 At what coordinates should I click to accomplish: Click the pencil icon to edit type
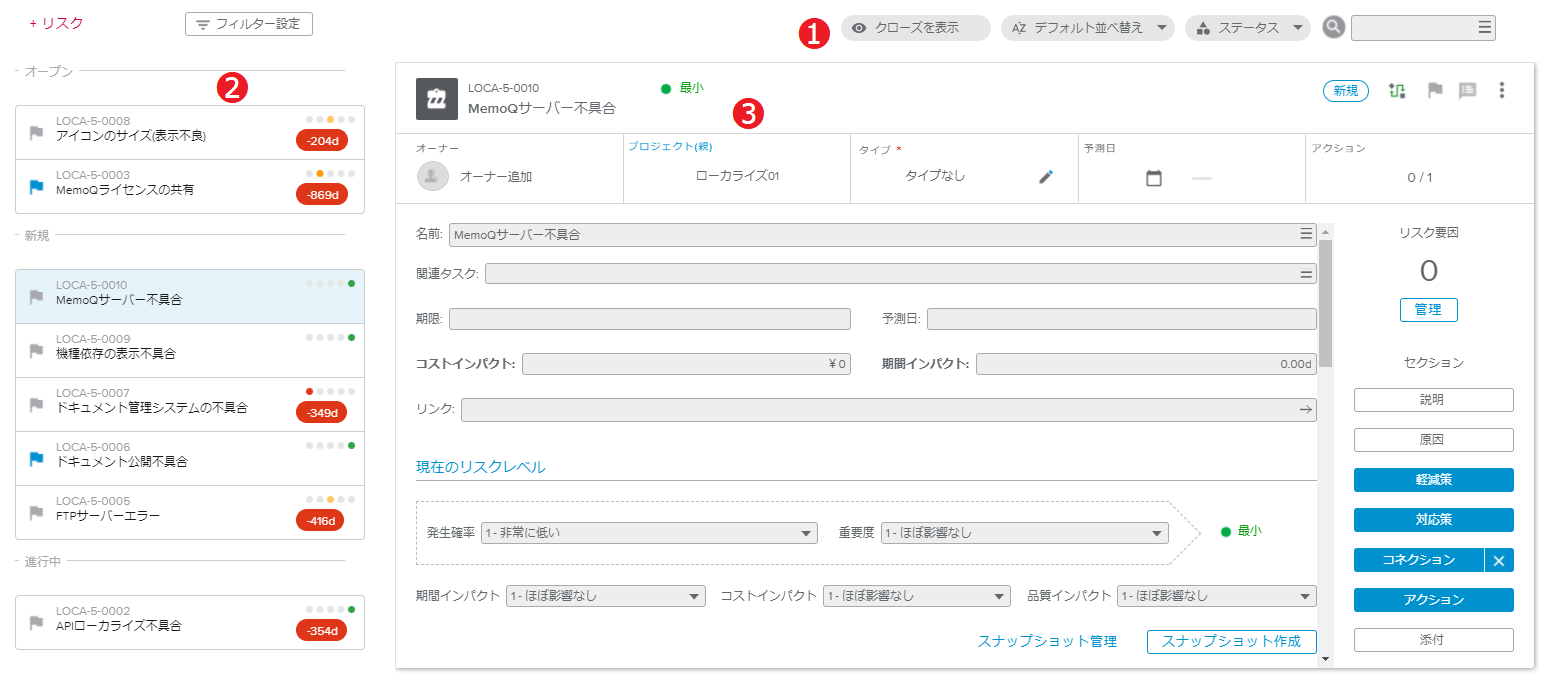click(1046, 177)
